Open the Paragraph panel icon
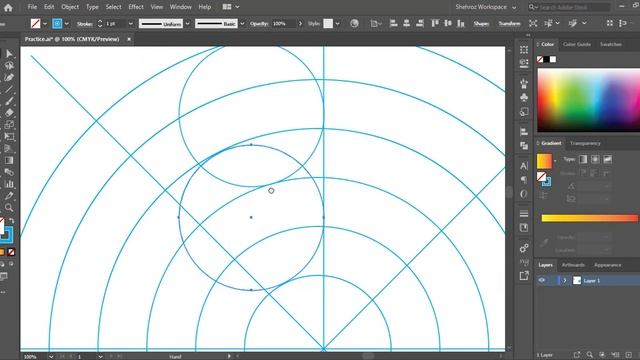640x360 pixels. coord(524,180)
